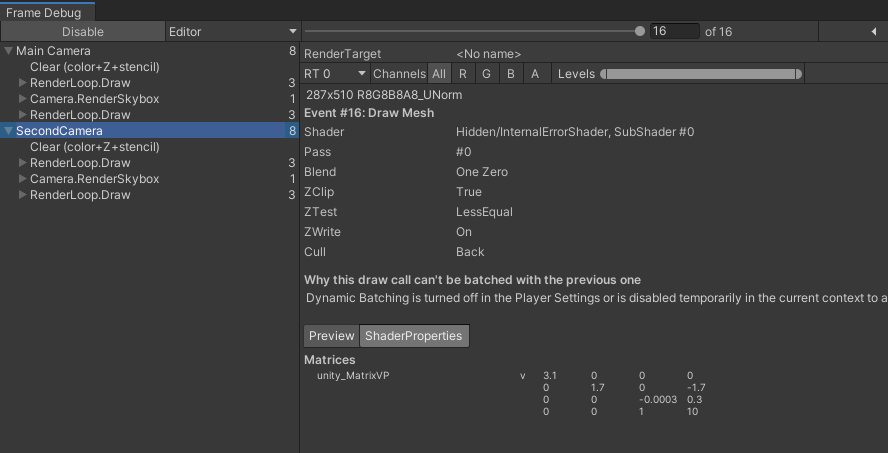Open the Editor connection dropdown
Image resolution: width=888 pixels, height=453 pixels.
point(232,32)
